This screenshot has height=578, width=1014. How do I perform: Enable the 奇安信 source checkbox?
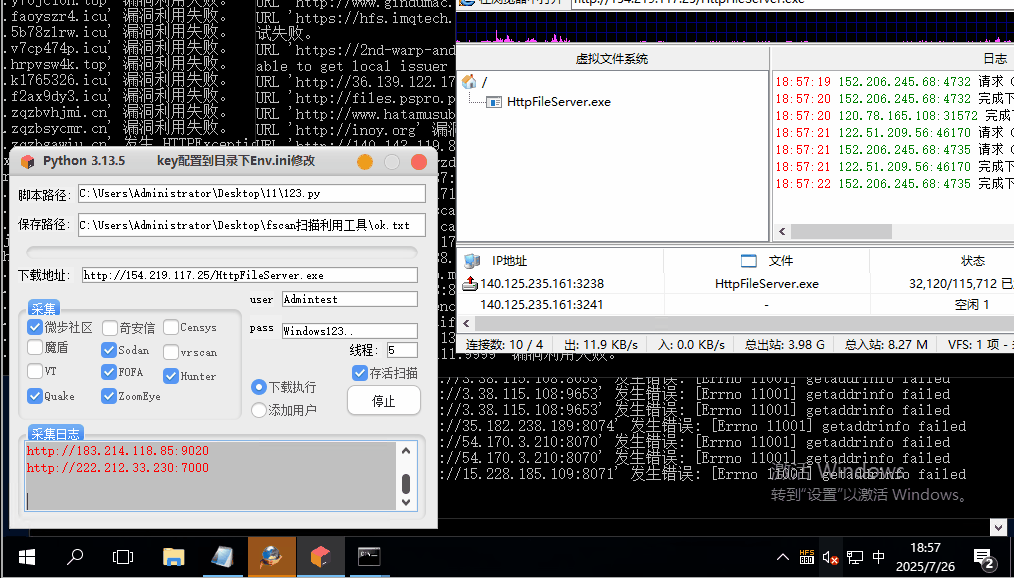pyautogui.click(x=109, y=328)
